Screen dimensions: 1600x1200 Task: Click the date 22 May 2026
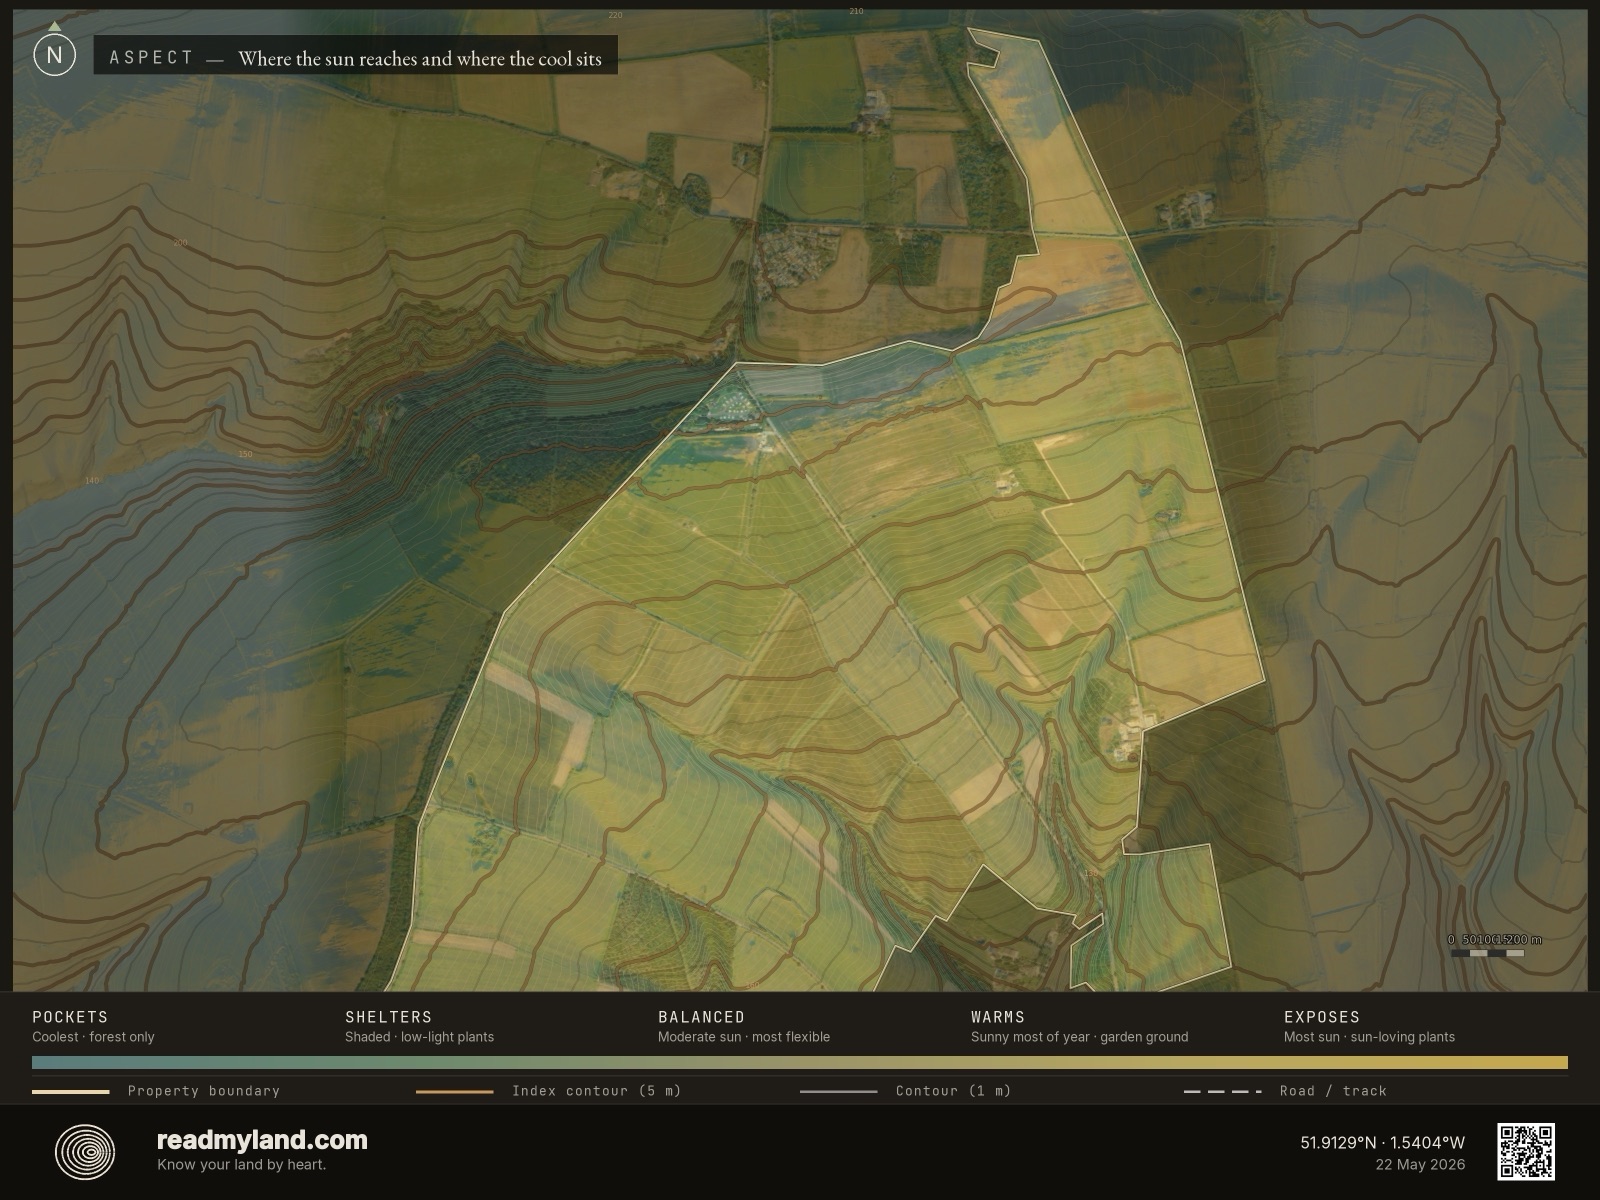tap(1420, 1164)
